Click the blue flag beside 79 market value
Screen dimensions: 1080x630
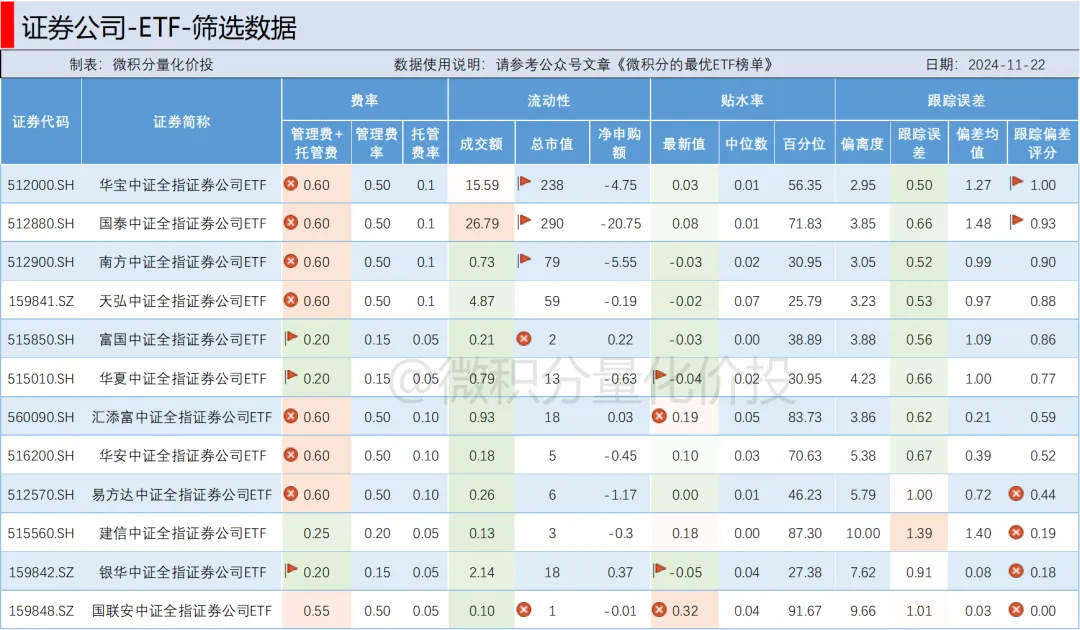[524, 261]
